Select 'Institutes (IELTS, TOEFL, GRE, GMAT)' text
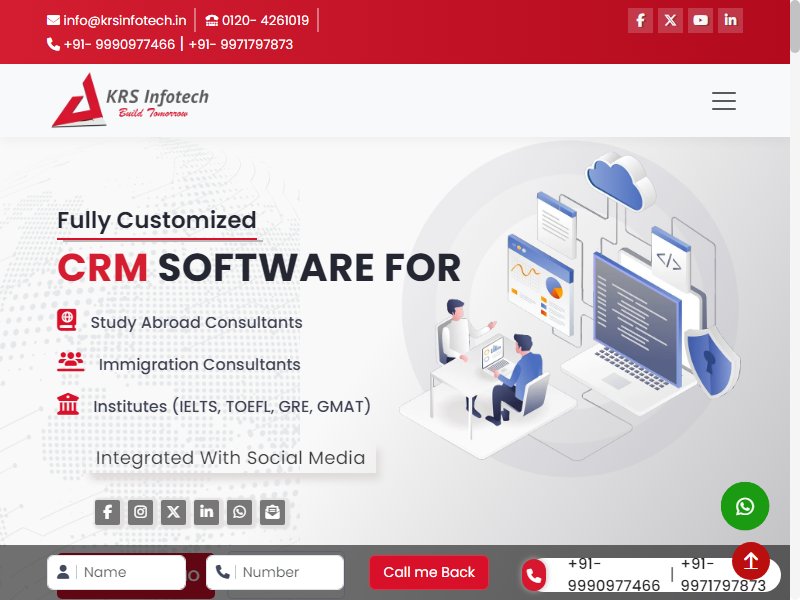 tap(232, 406)
